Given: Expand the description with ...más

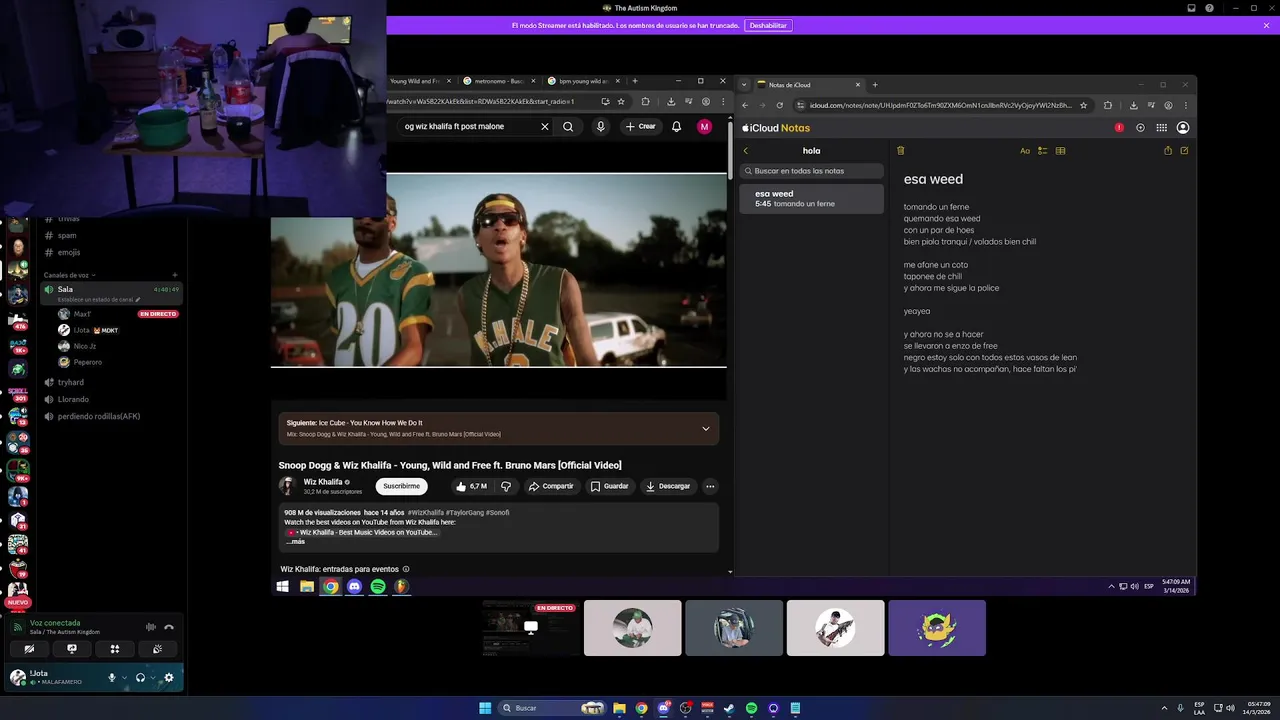Looking at the screenshot, I should pyautogui.click(x=296, y=541).
